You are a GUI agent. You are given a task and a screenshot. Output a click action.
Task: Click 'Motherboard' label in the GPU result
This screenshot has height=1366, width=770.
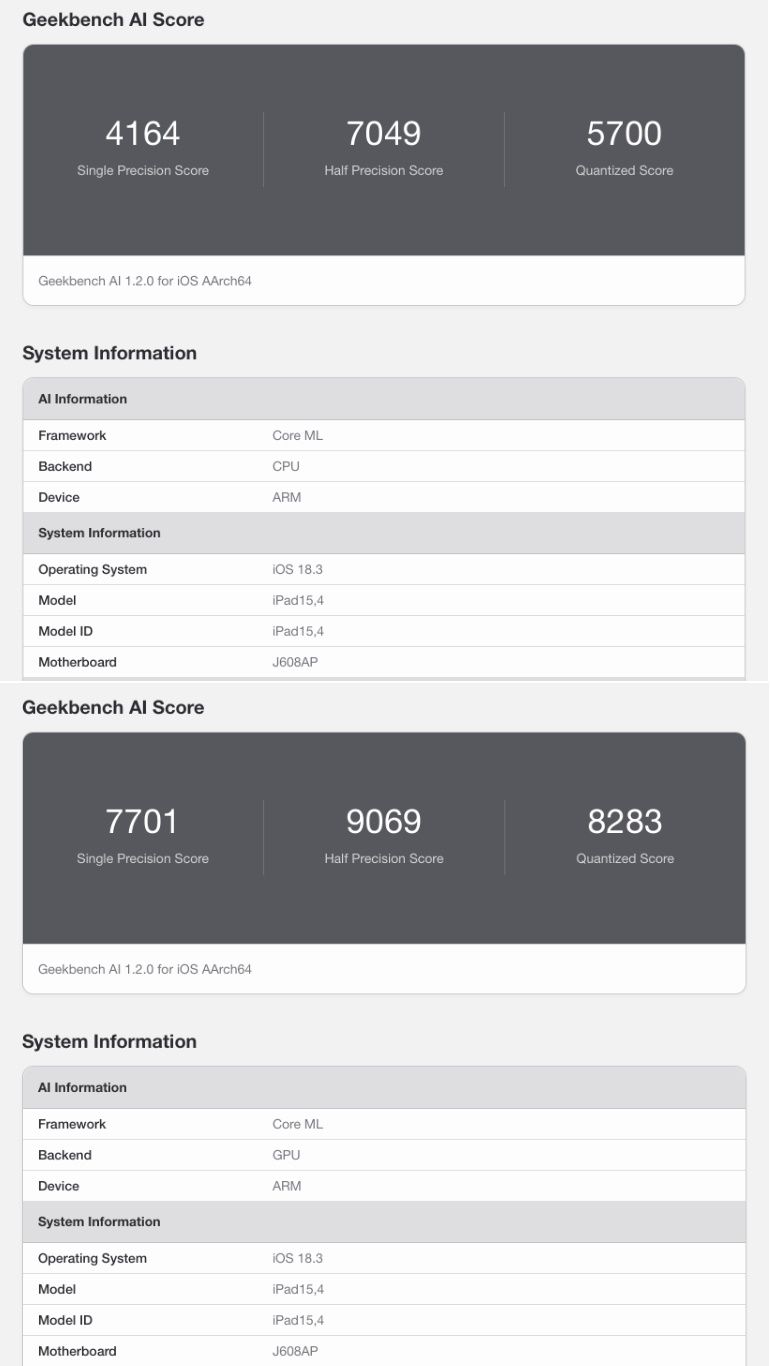pos(77,1351)
